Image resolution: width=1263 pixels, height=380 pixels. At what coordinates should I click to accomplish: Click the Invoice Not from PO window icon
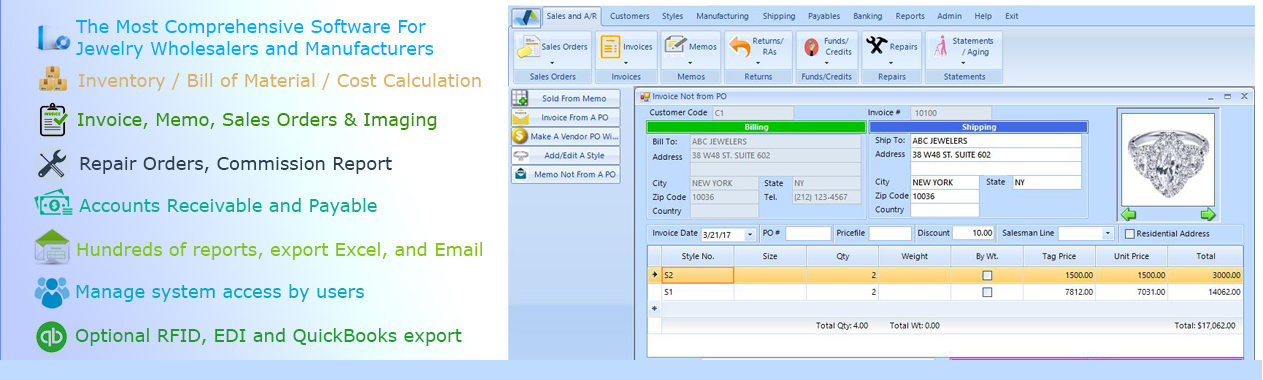645,97
